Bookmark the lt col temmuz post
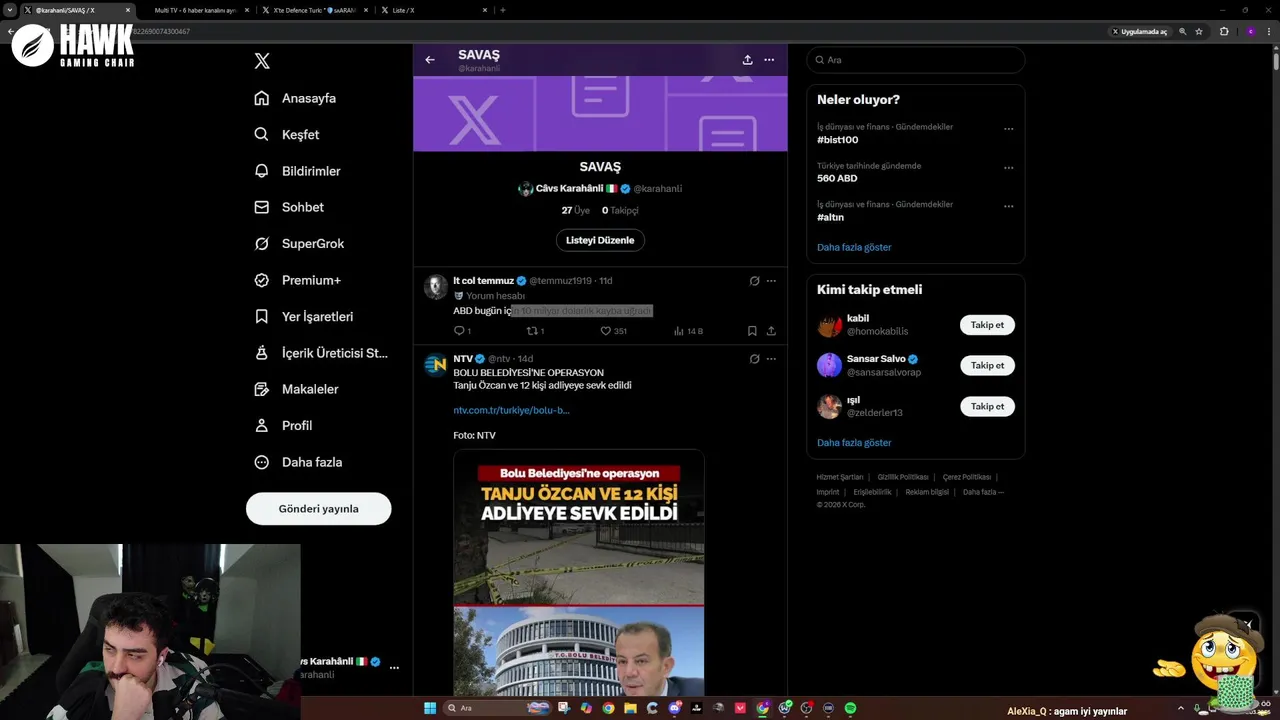The height and width of the screenshot is (720, 1280). click(x=752, y=331)
